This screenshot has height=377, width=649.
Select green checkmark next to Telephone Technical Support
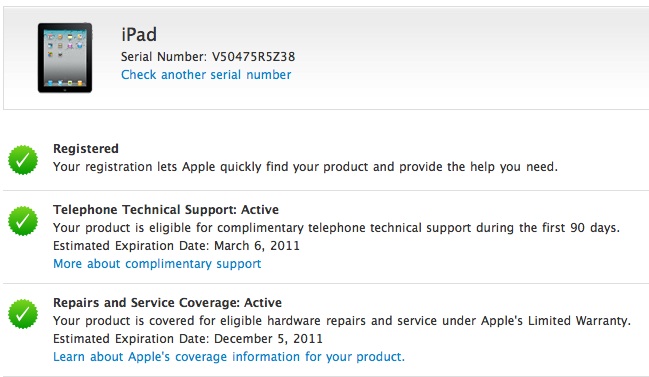[23, 221]
